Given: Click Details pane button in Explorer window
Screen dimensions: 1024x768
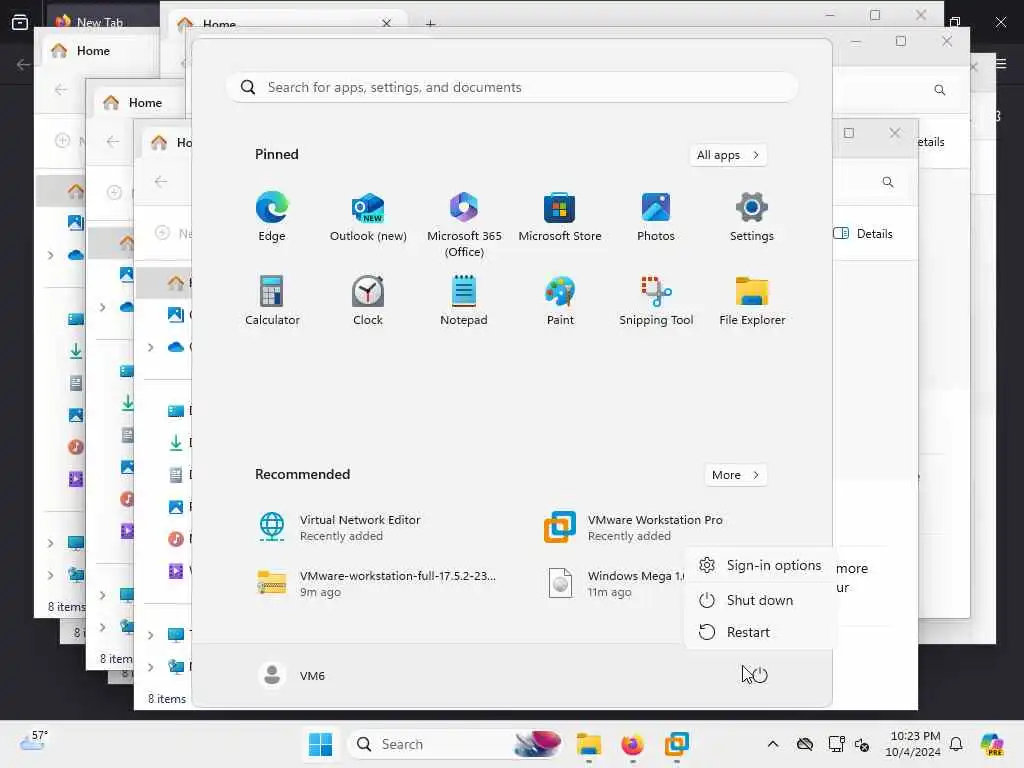Looking at the screenshot, I should pos(863,234).
